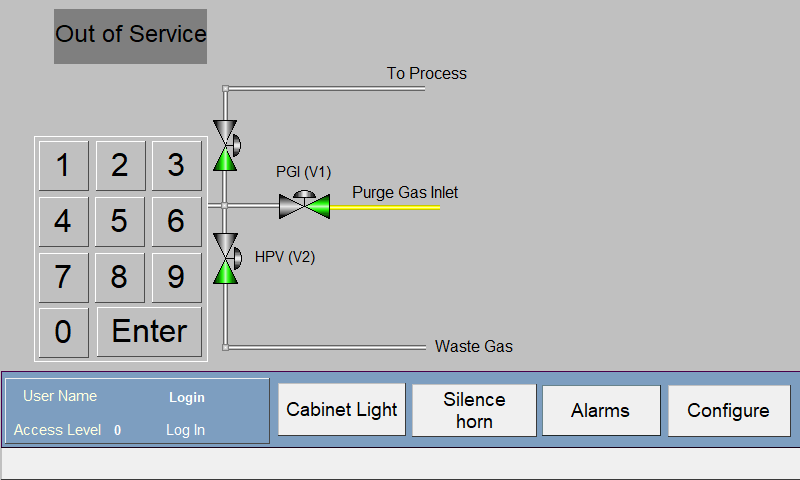Image resolution: width=800 pixels, height=480 pixels.
Task: Open the Alarms screen
Action: 601,410
